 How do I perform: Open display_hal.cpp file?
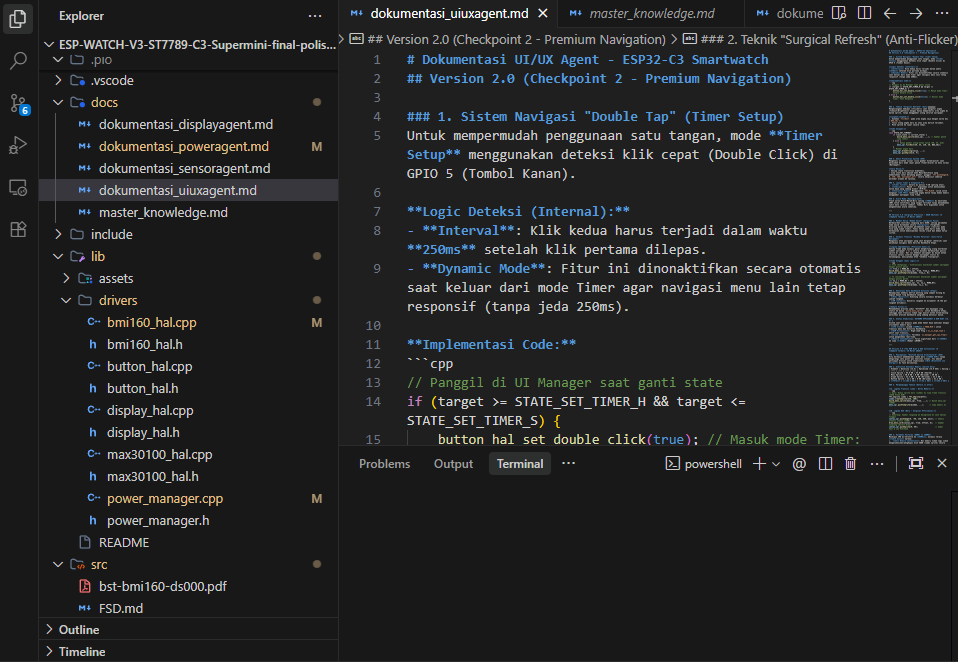tap(188, 410)
